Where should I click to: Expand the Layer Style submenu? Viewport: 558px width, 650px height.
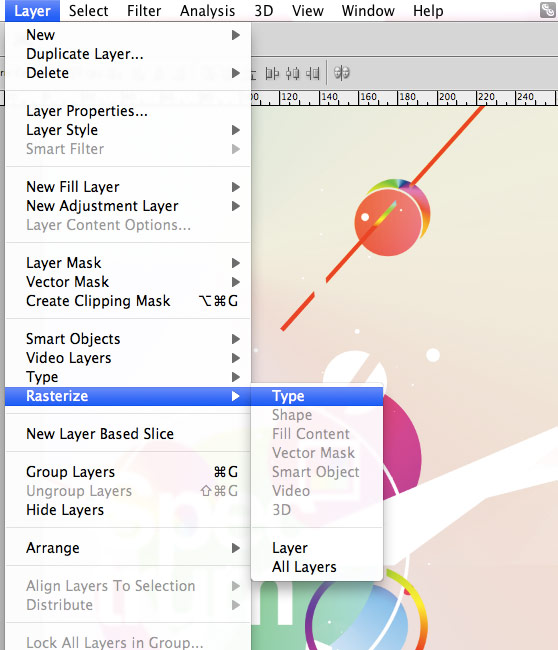[128, 130]
